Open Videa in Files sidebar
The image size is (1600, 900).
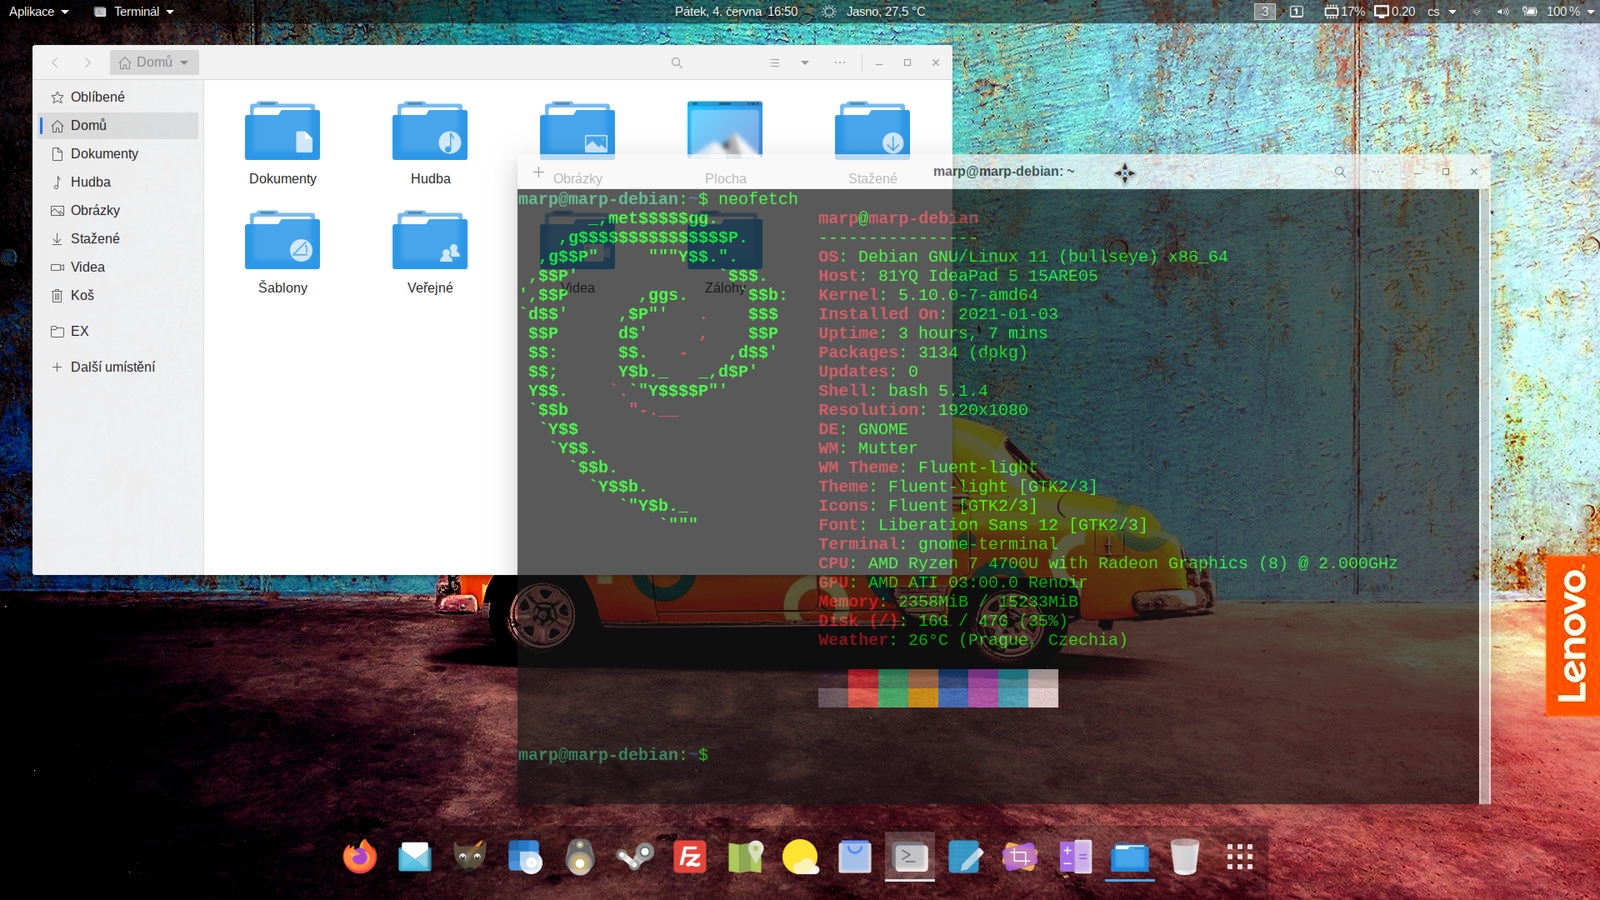[119, 267]
